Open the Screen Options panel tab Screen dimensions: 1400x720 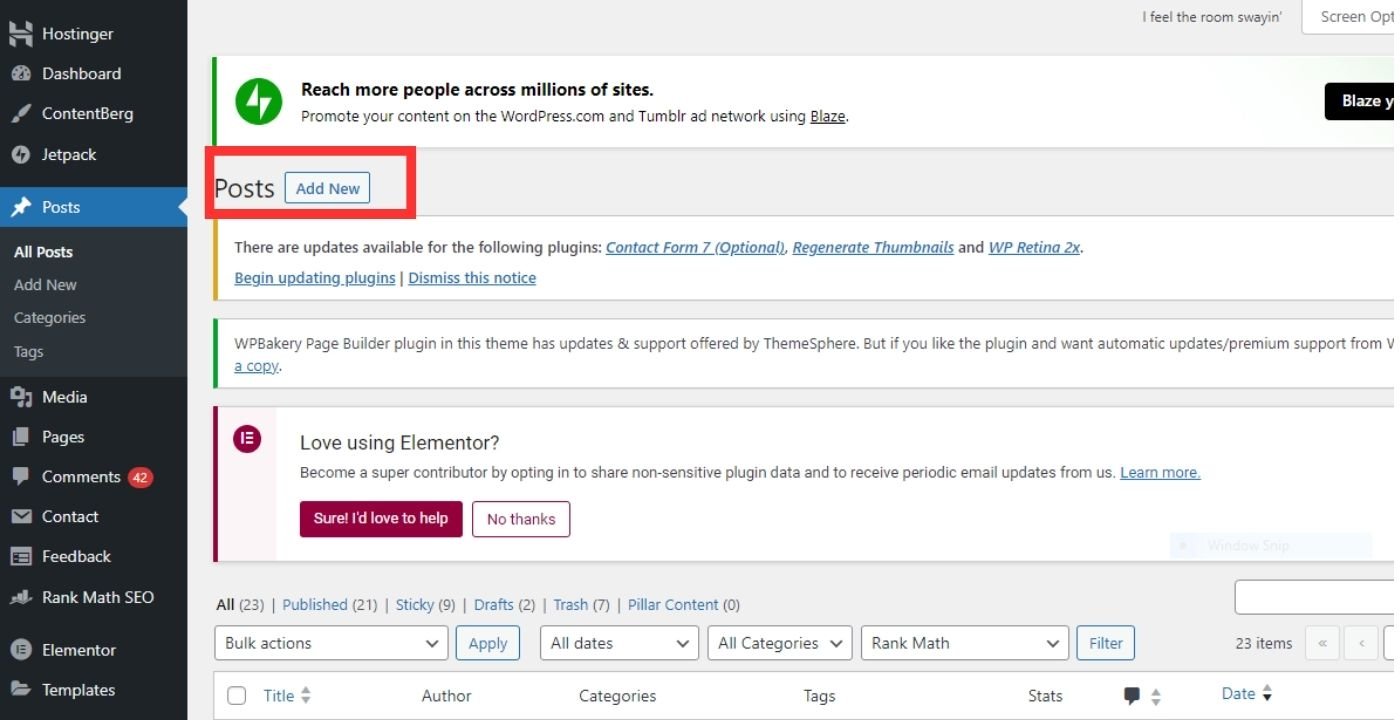1349,17
